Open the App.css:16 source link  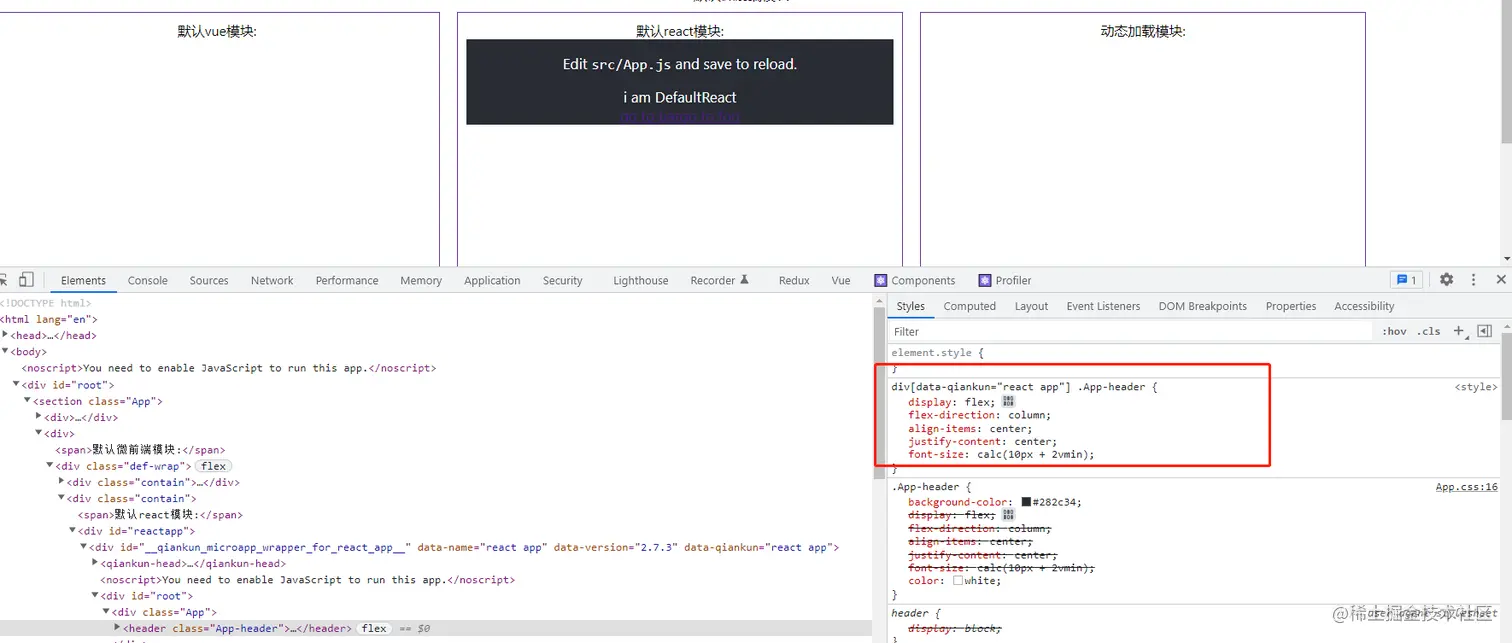1466,487
